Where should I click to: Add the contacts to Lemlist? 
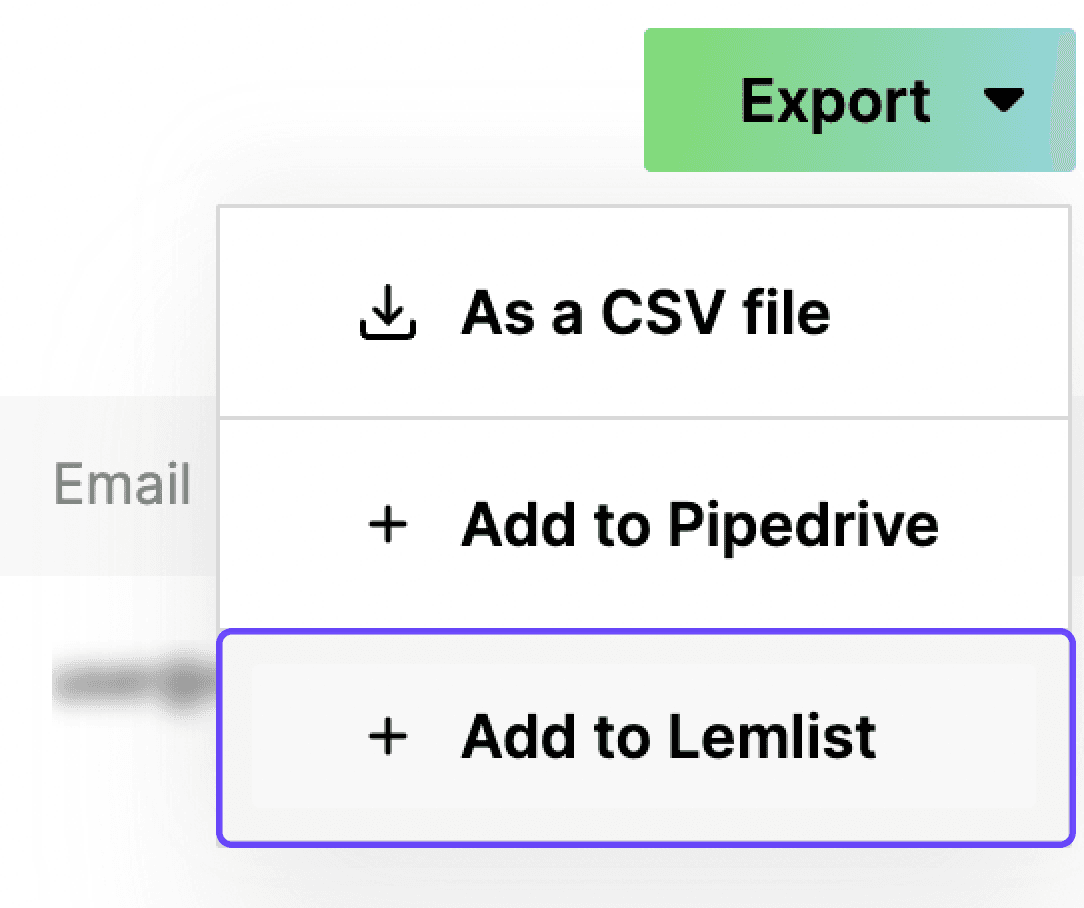pyautogui.click(x=667, y=737)
